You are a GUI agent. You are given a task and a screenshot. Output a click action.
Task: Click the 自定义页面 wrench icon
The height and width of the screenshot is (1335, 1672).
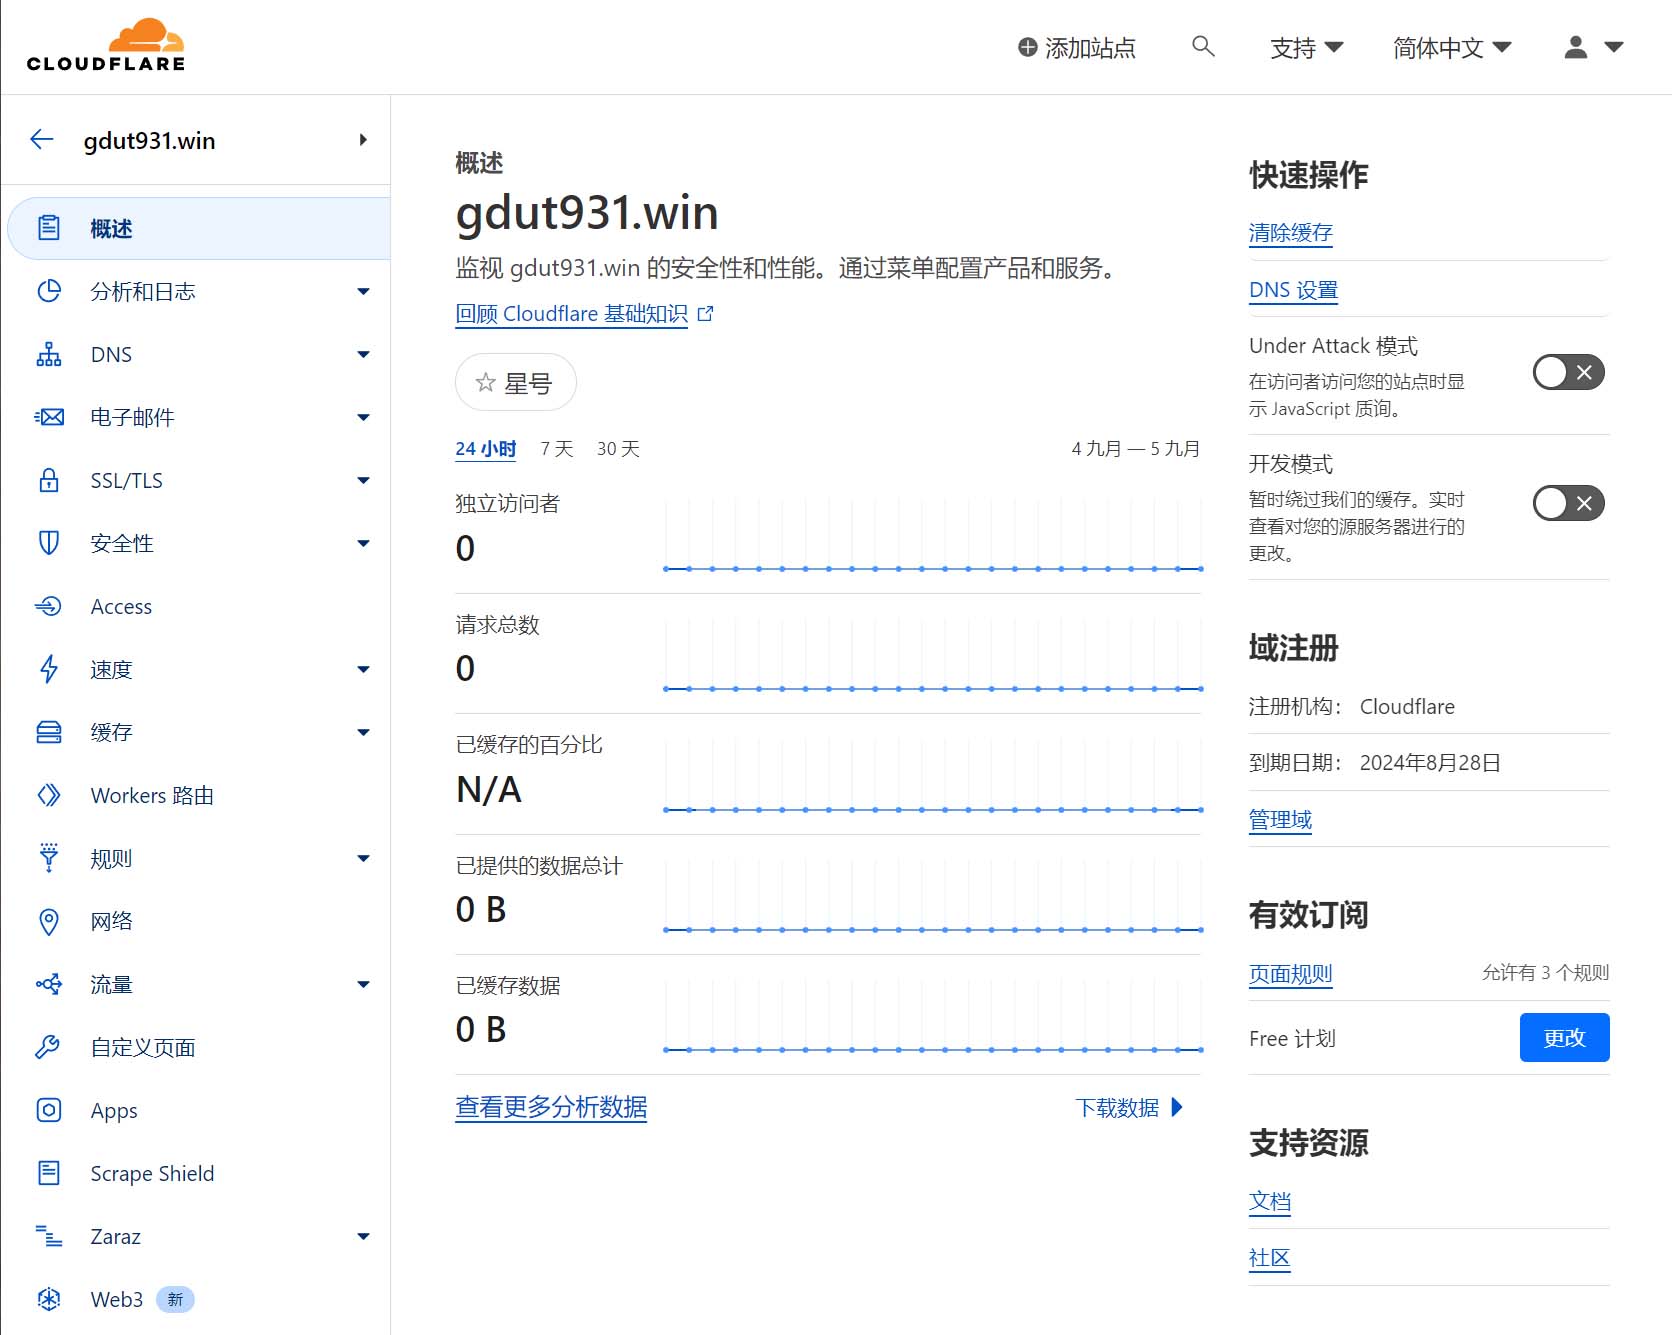[x=49, y=1047]
